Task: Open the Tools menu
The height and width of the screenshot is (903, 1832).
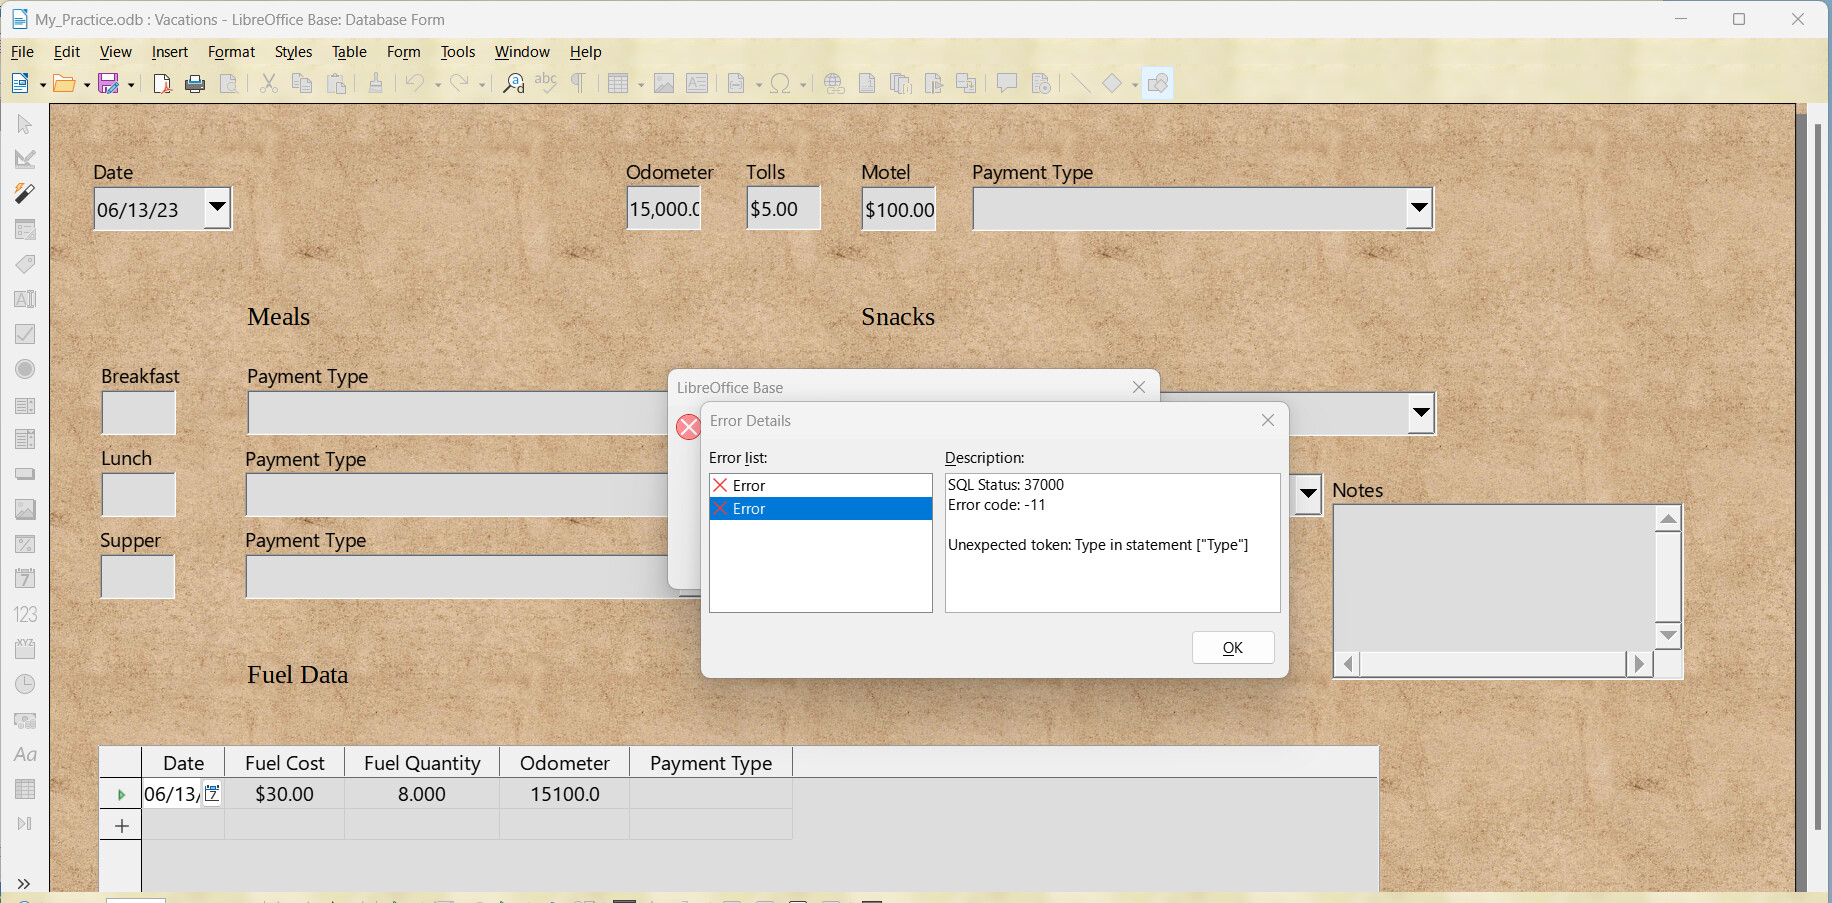Action: pyautogui.click(x=457, y=52)
